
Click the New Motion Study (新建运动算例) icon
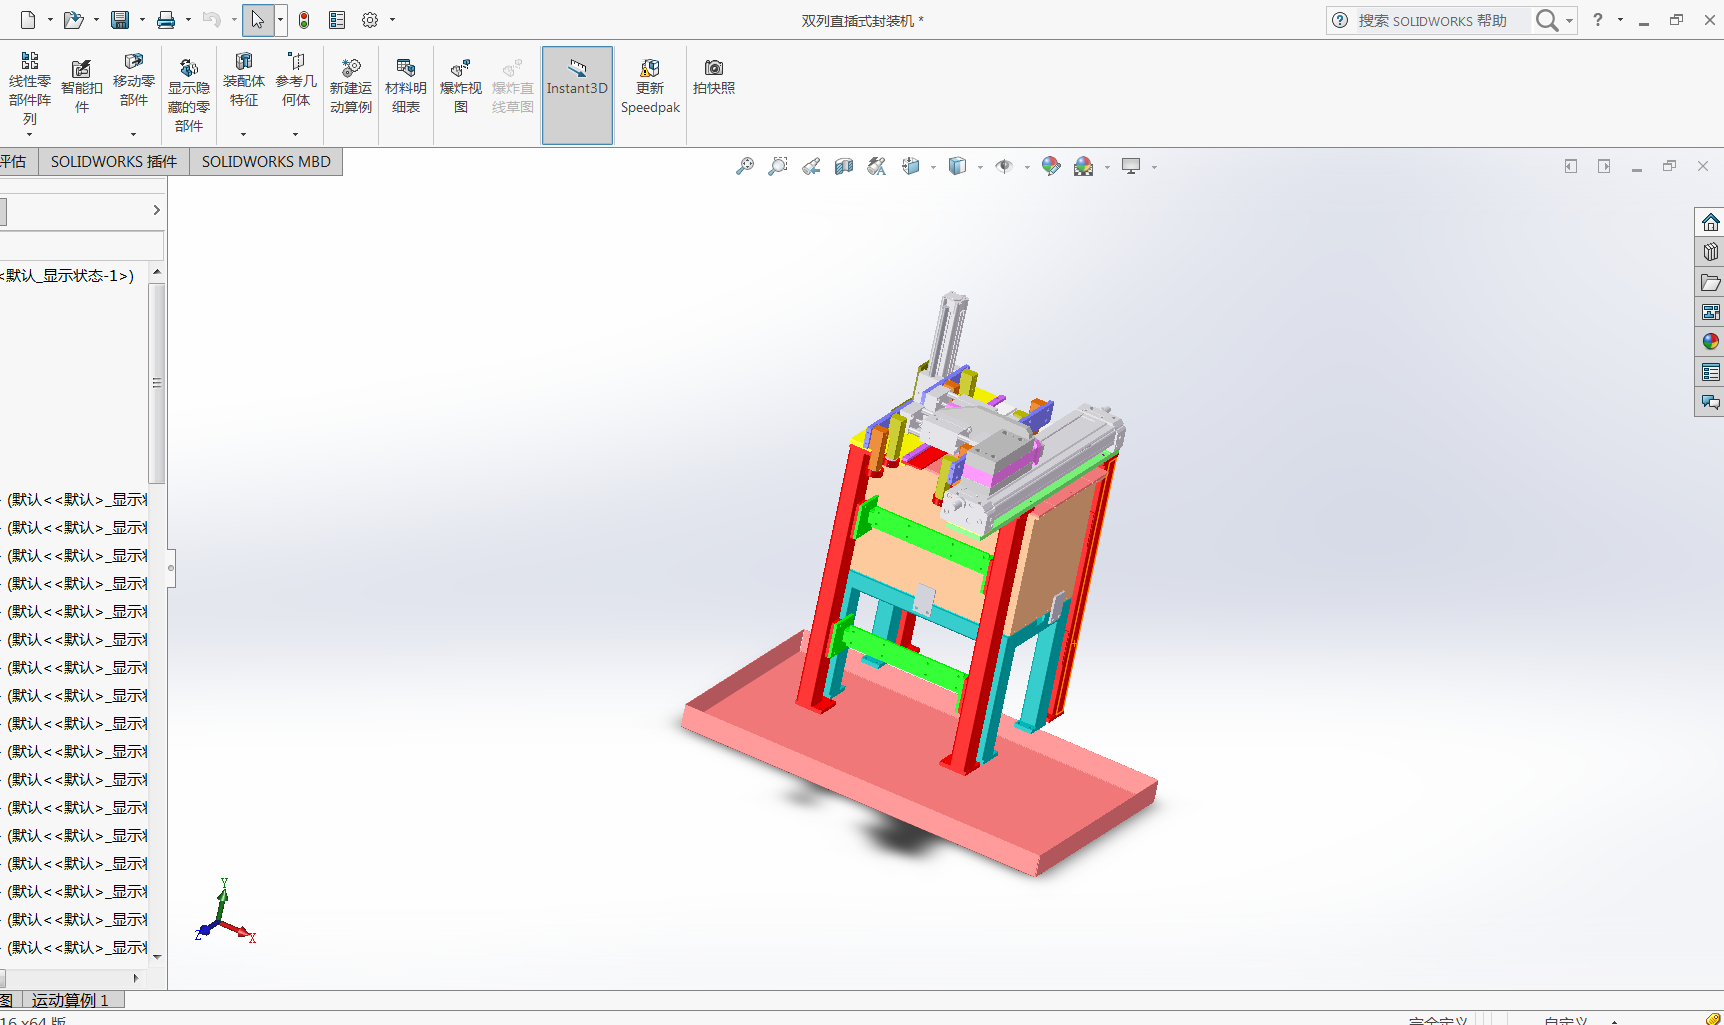coord(350,86)
